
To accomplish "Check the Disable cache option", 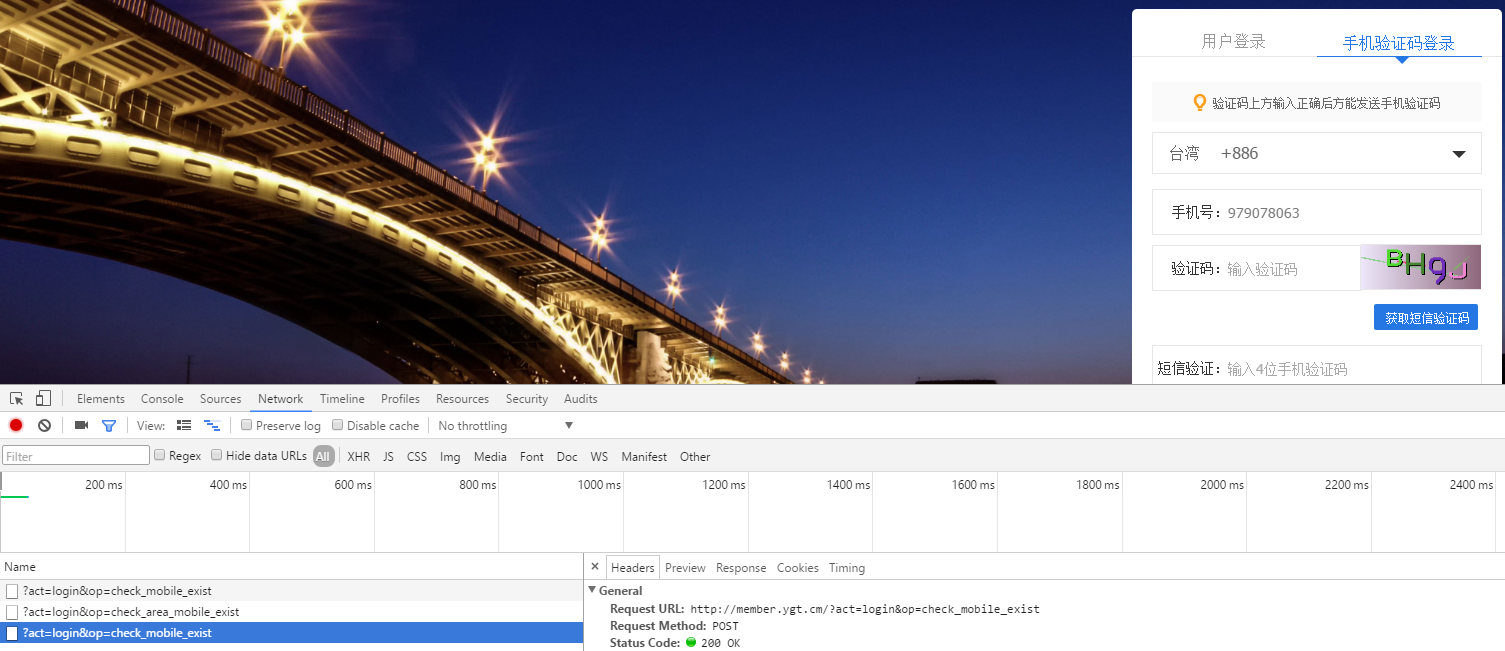I will coord(338,425).
